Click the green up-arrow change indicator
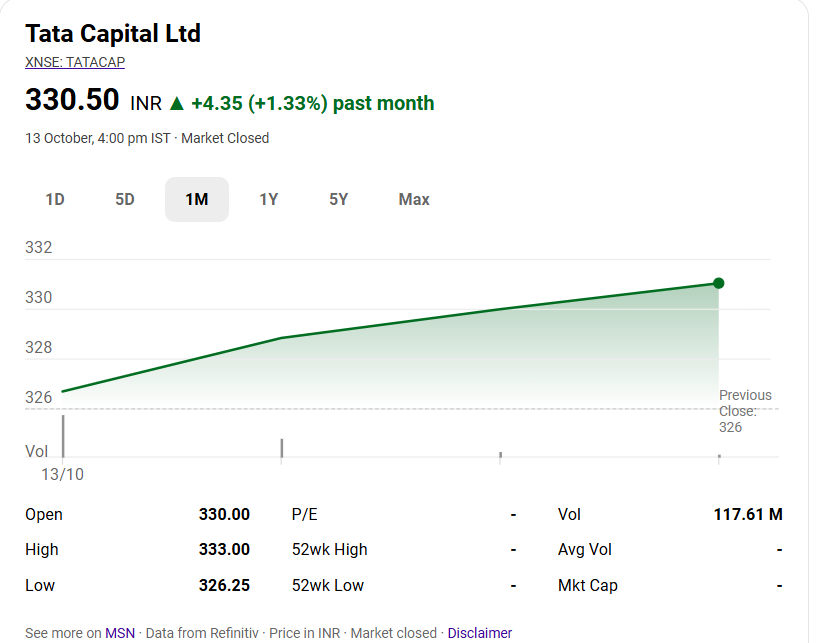The width and height of the screenshot is (825, 643). pyautogui.click(x=177, y=103)
